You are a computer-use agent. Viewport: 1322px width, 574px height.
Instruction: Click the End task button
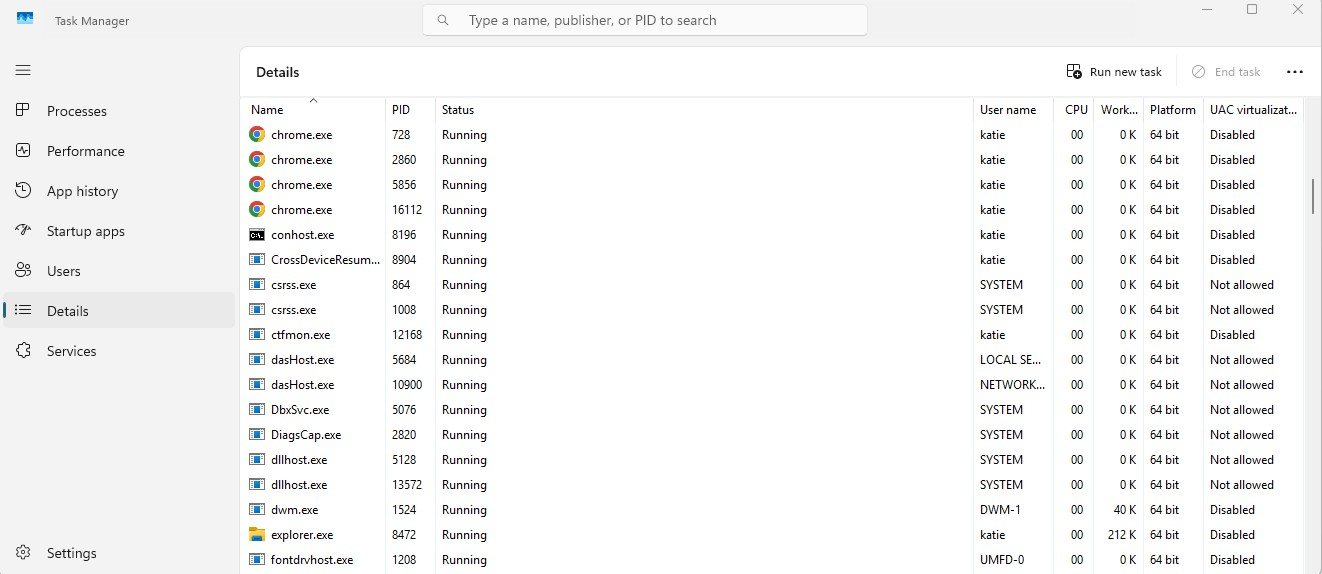(1225, 72)
